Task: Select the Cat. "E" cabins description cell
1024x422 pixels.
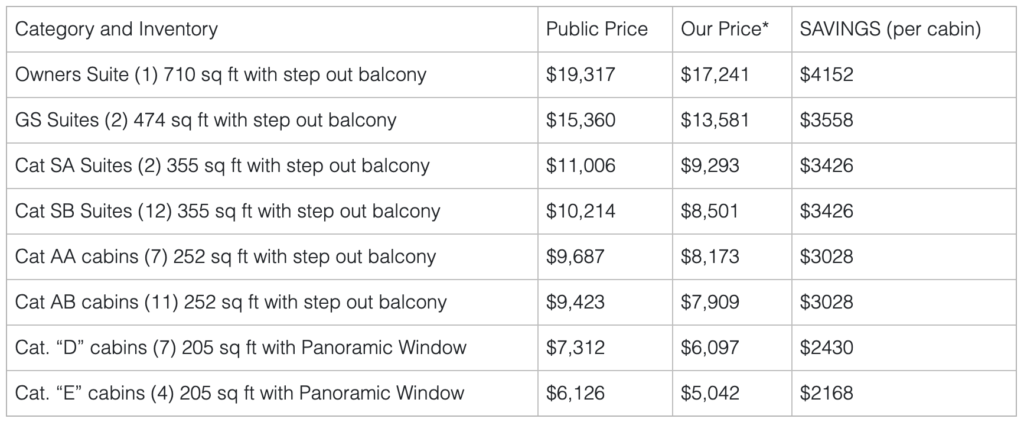Action: tap(240, 393)
